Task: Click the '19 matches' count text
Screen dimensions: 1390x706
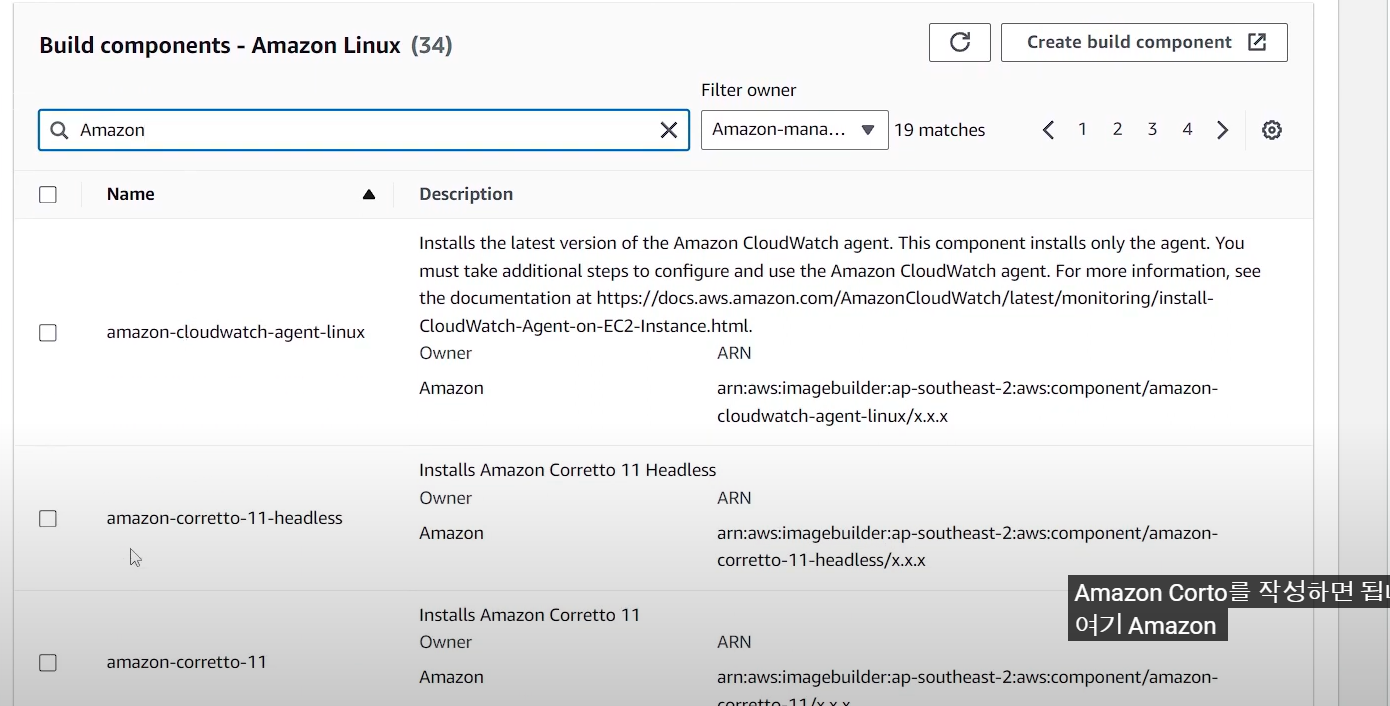Action: [x=940, y=130]
